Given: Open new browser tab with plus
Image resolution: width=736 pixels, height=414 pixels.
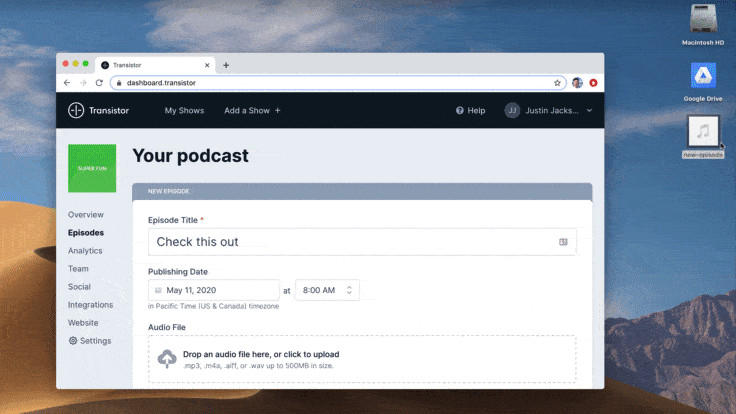Looking at the screenshot, I should click(226, 65).
